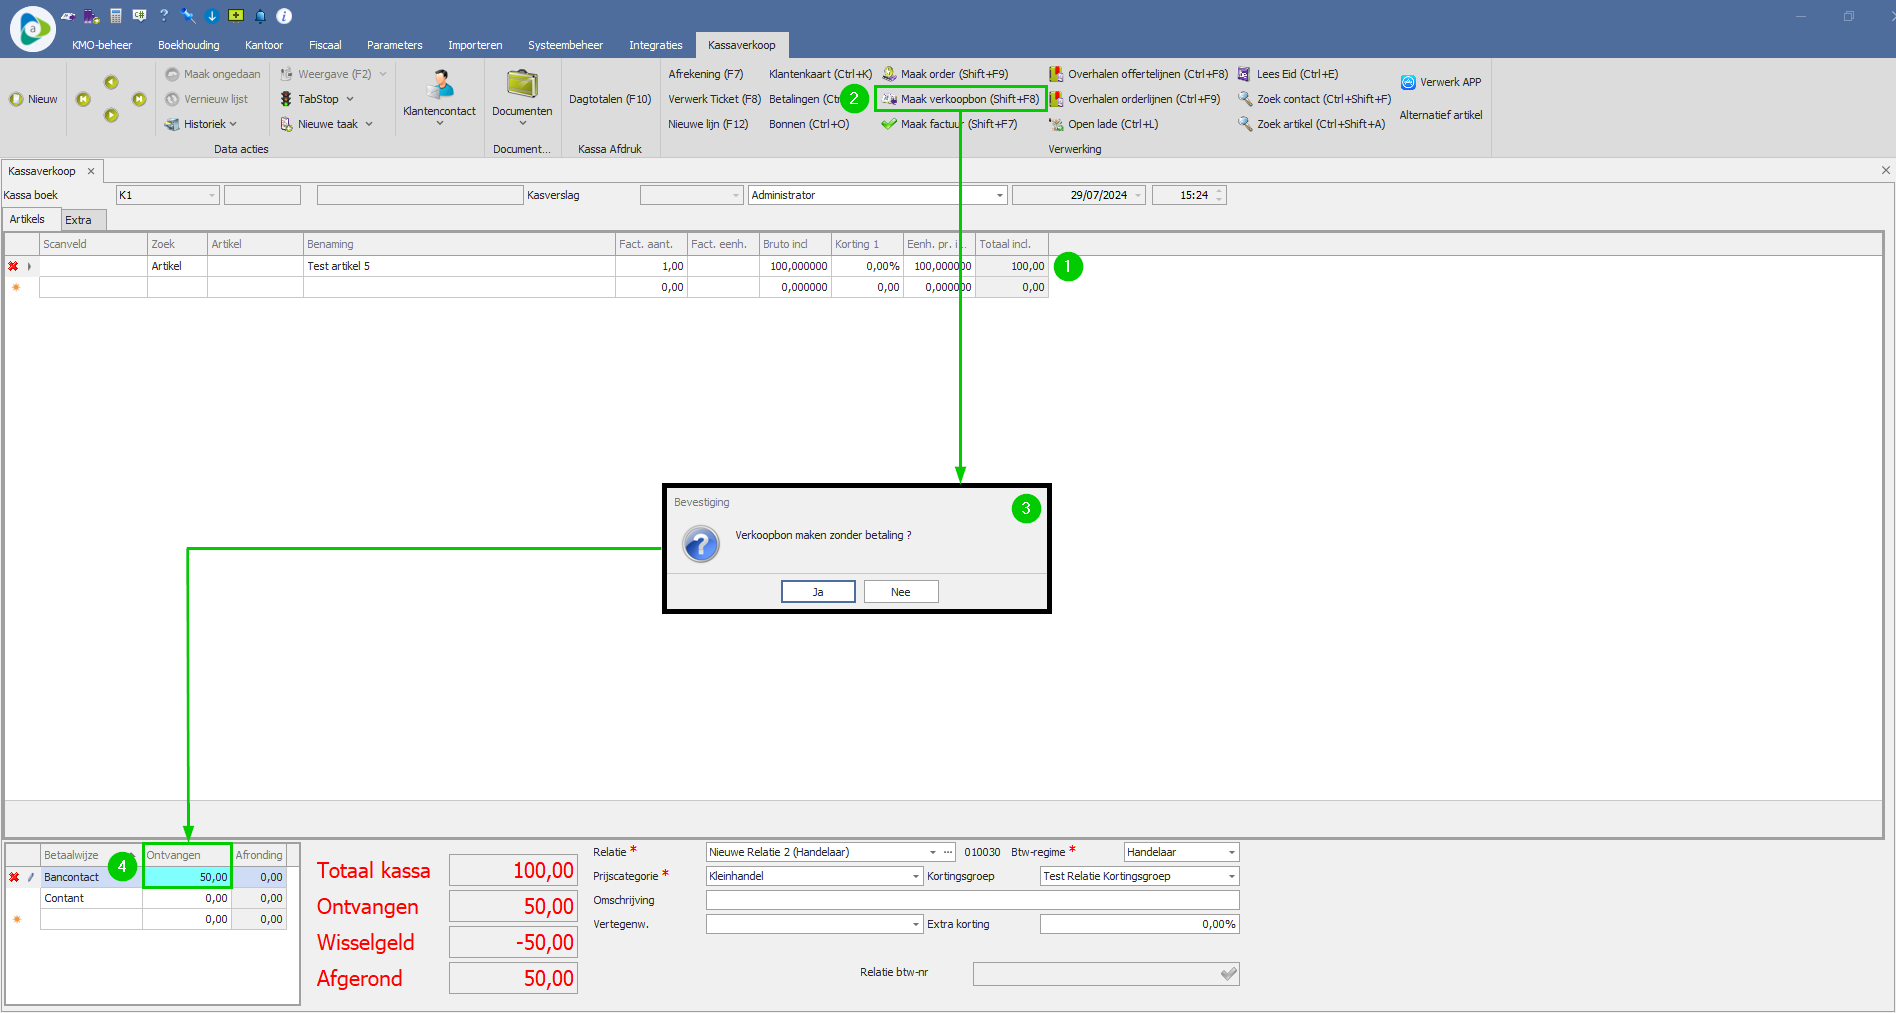The width and height of the screenshot is (1896, 1013).
Task: Open the Klantencontact icon
Action: (439, 84)
